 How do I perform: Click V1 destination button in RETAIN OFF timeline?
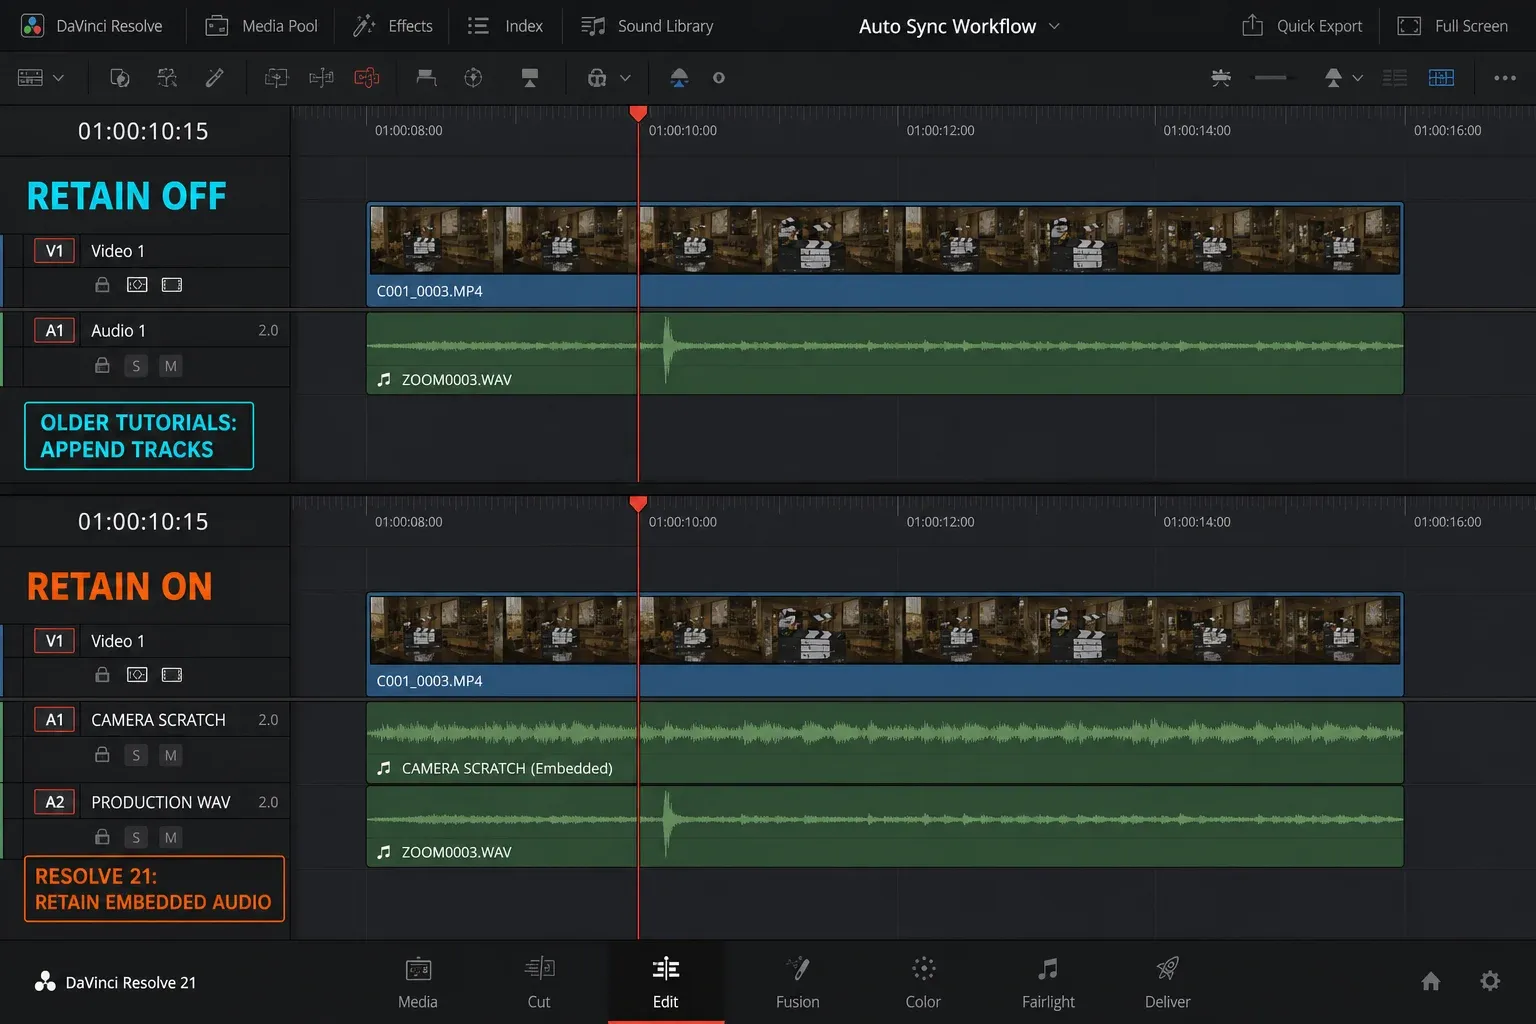coord(55,251)
